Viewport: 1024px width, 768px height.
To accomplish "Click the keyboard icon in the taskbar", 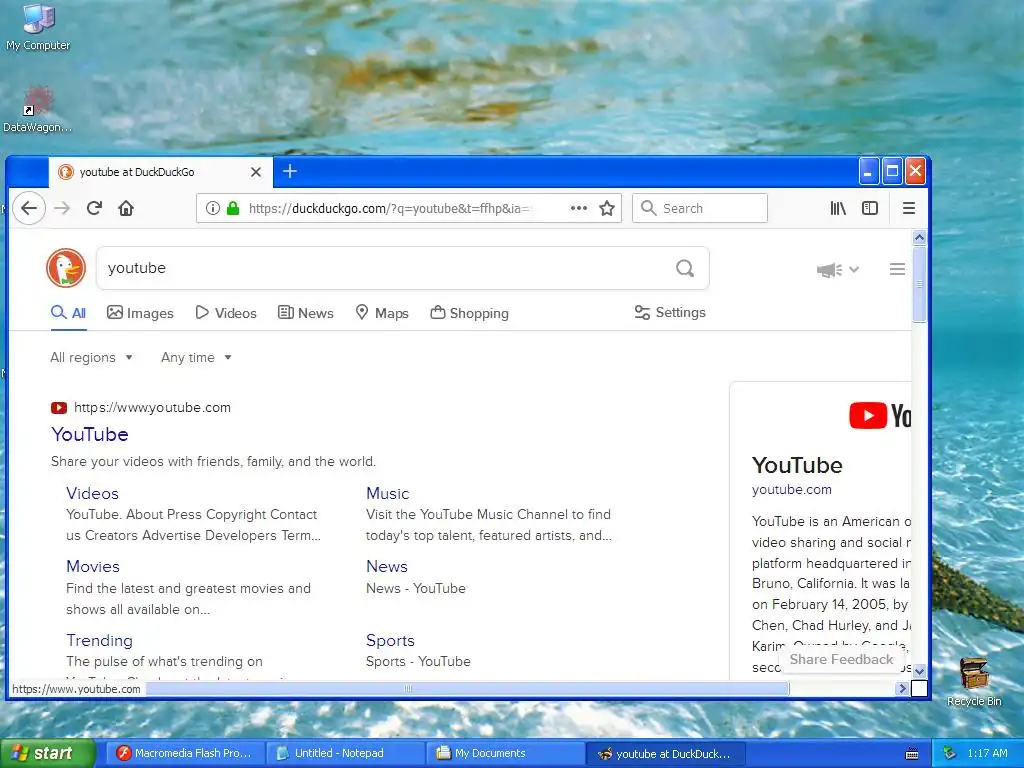I will click(912, 754).
